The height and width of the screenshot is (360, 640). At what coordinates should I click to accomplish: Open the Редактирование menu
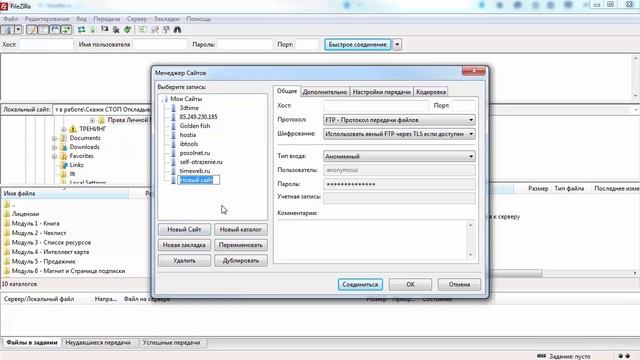[47, 19]
